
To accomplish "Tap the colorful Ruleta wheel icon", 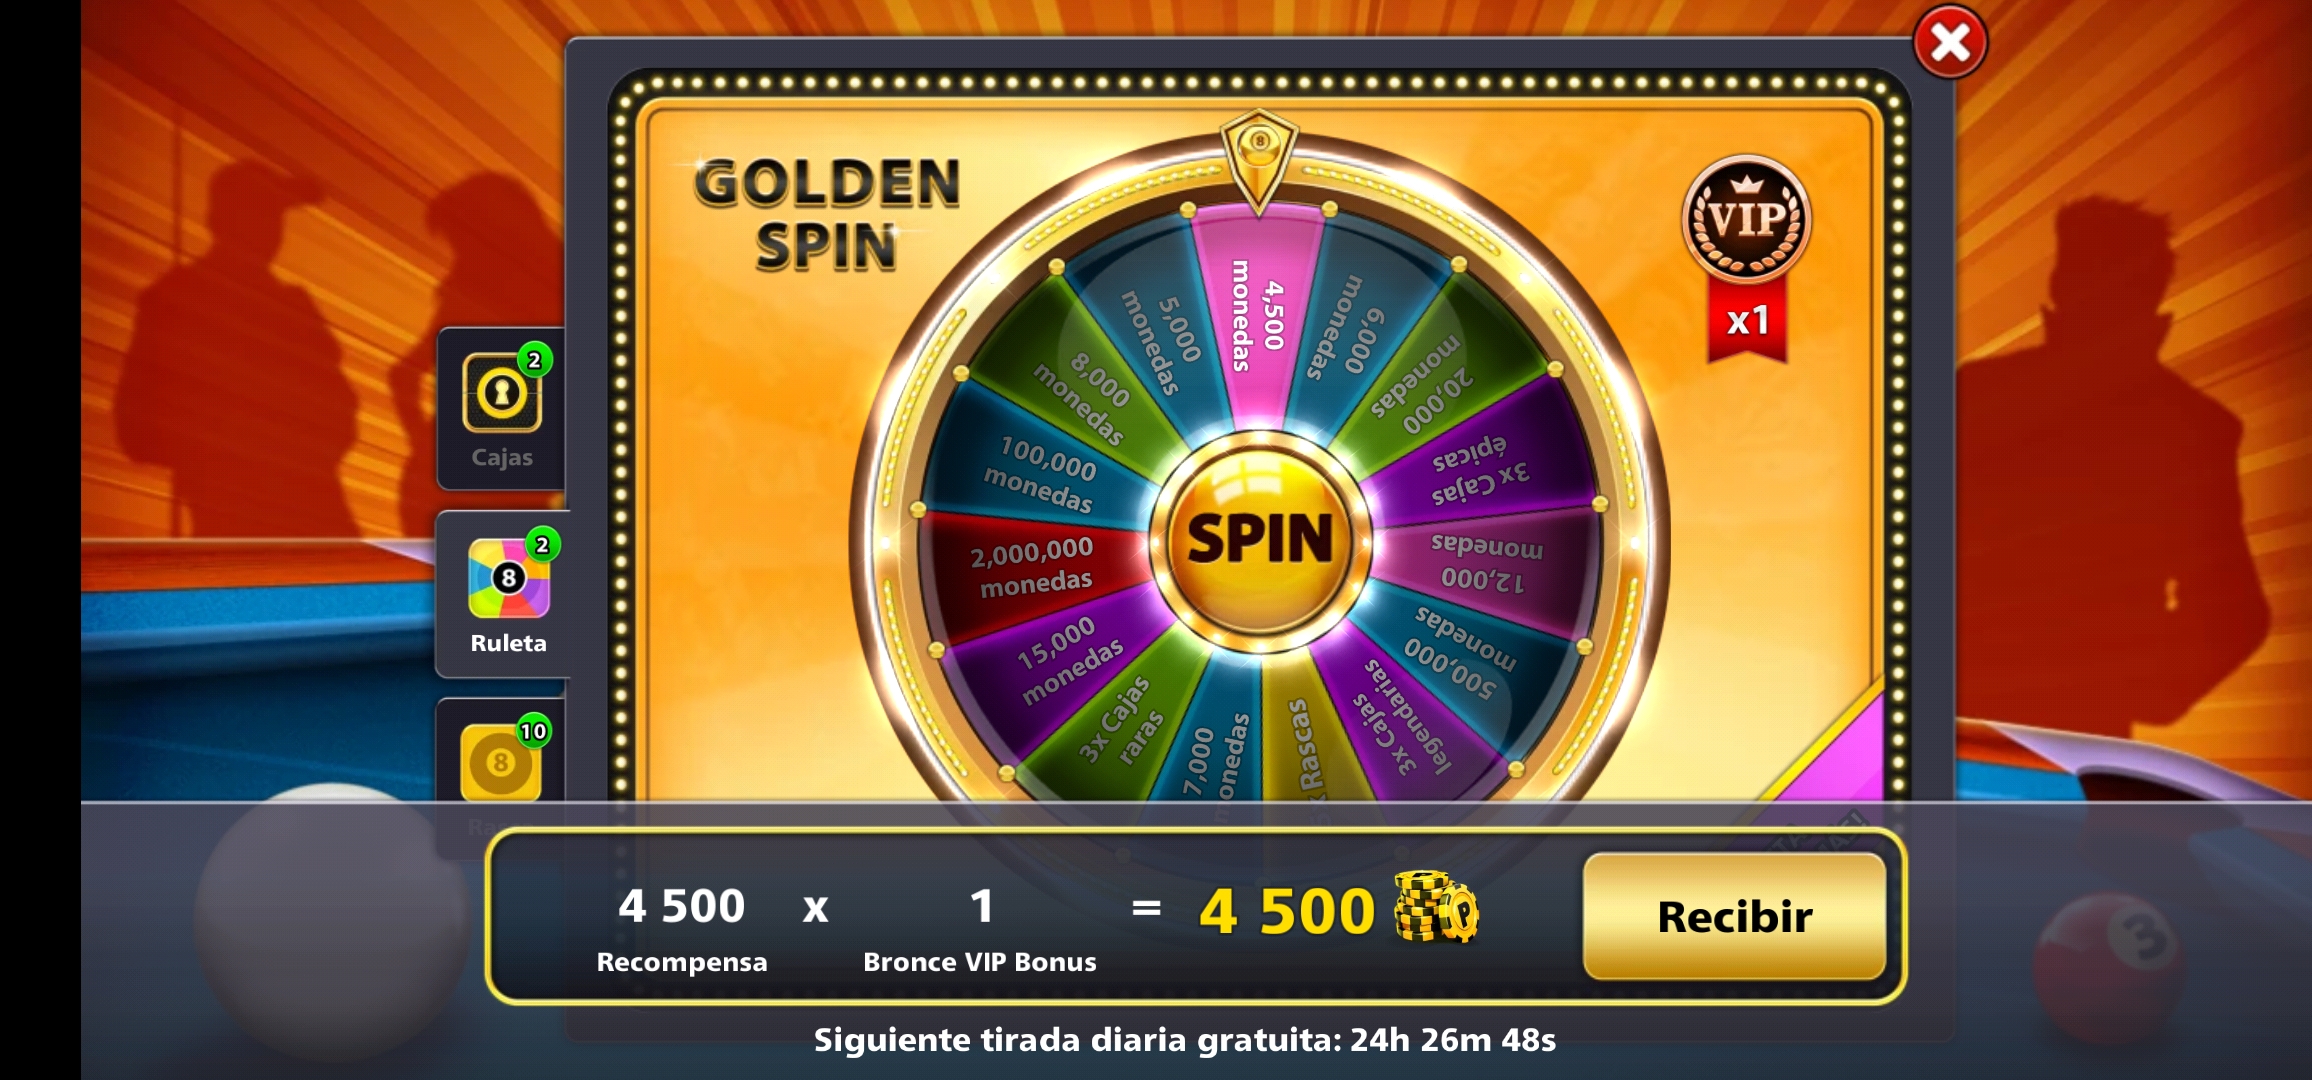I will point(509,578).
